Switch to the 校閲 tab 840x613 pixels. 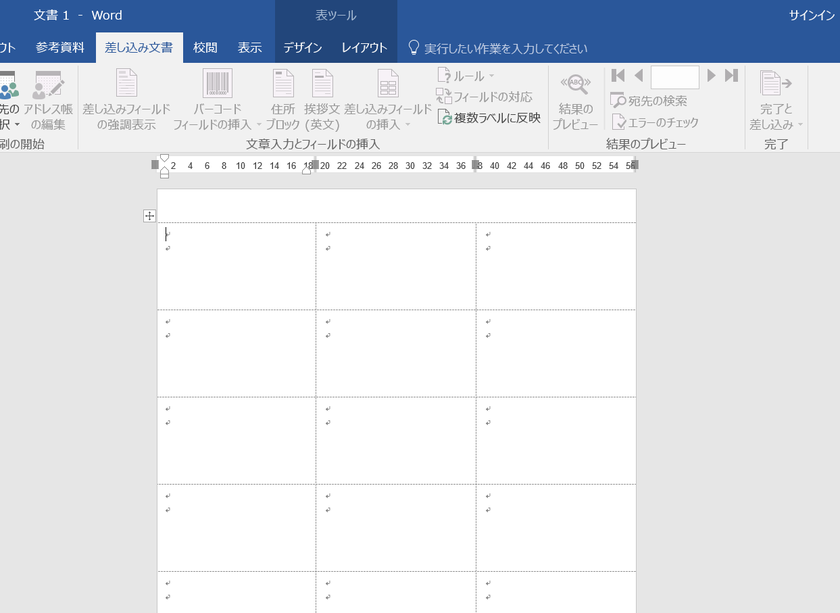(205, 48)
